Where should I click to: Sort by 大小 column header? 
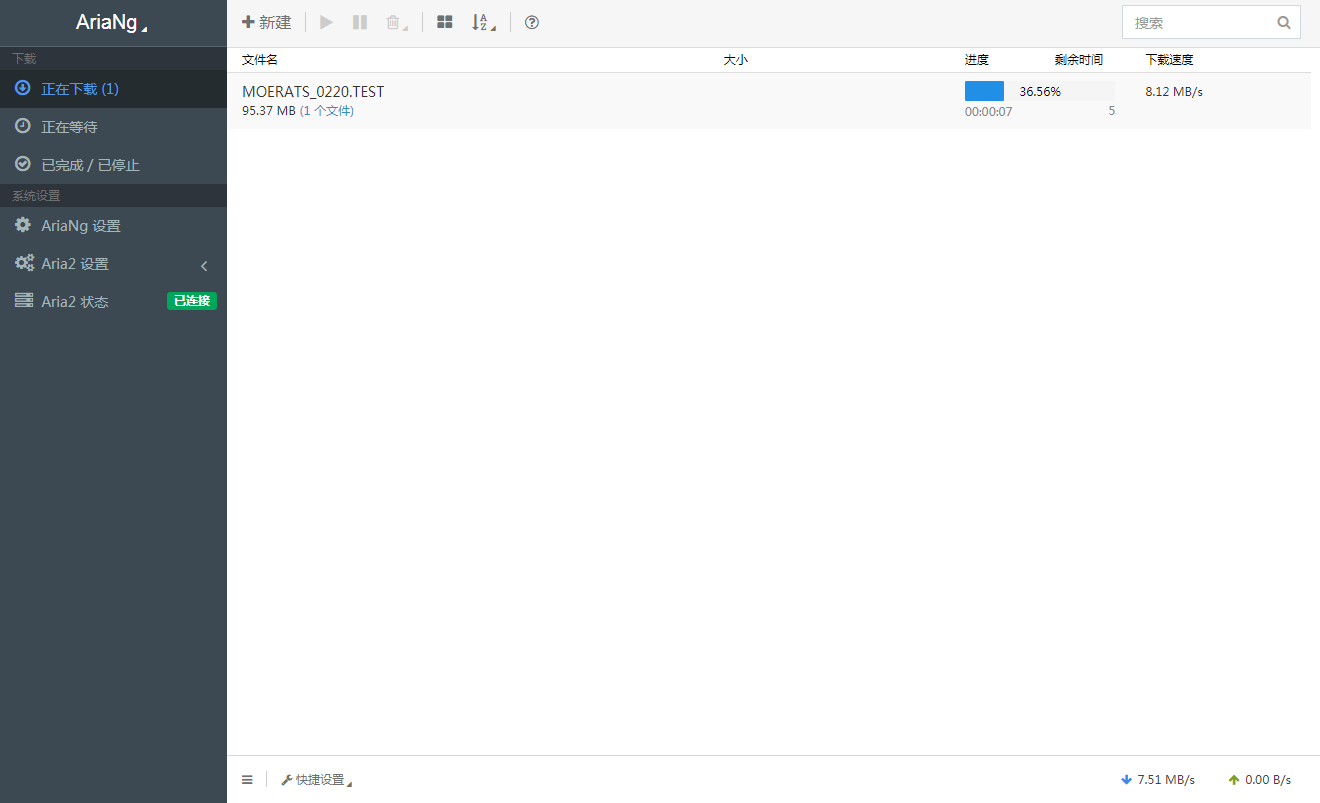click(x=735, y=60)
